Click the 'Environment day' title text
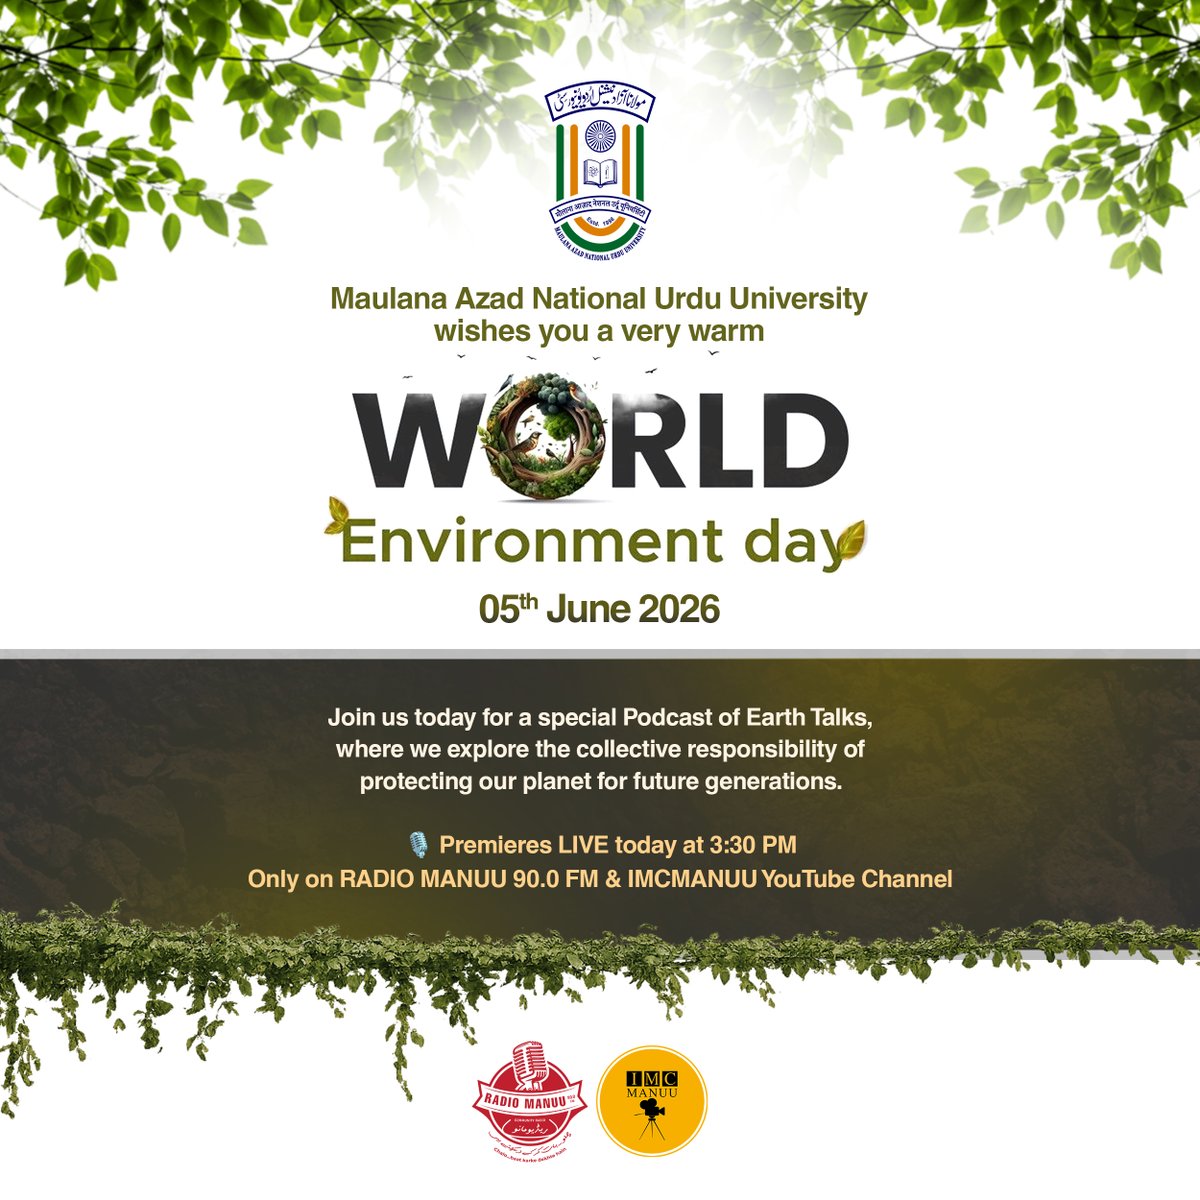The height and width of the screenshot is (1200, 1200). tap(593, 543)
